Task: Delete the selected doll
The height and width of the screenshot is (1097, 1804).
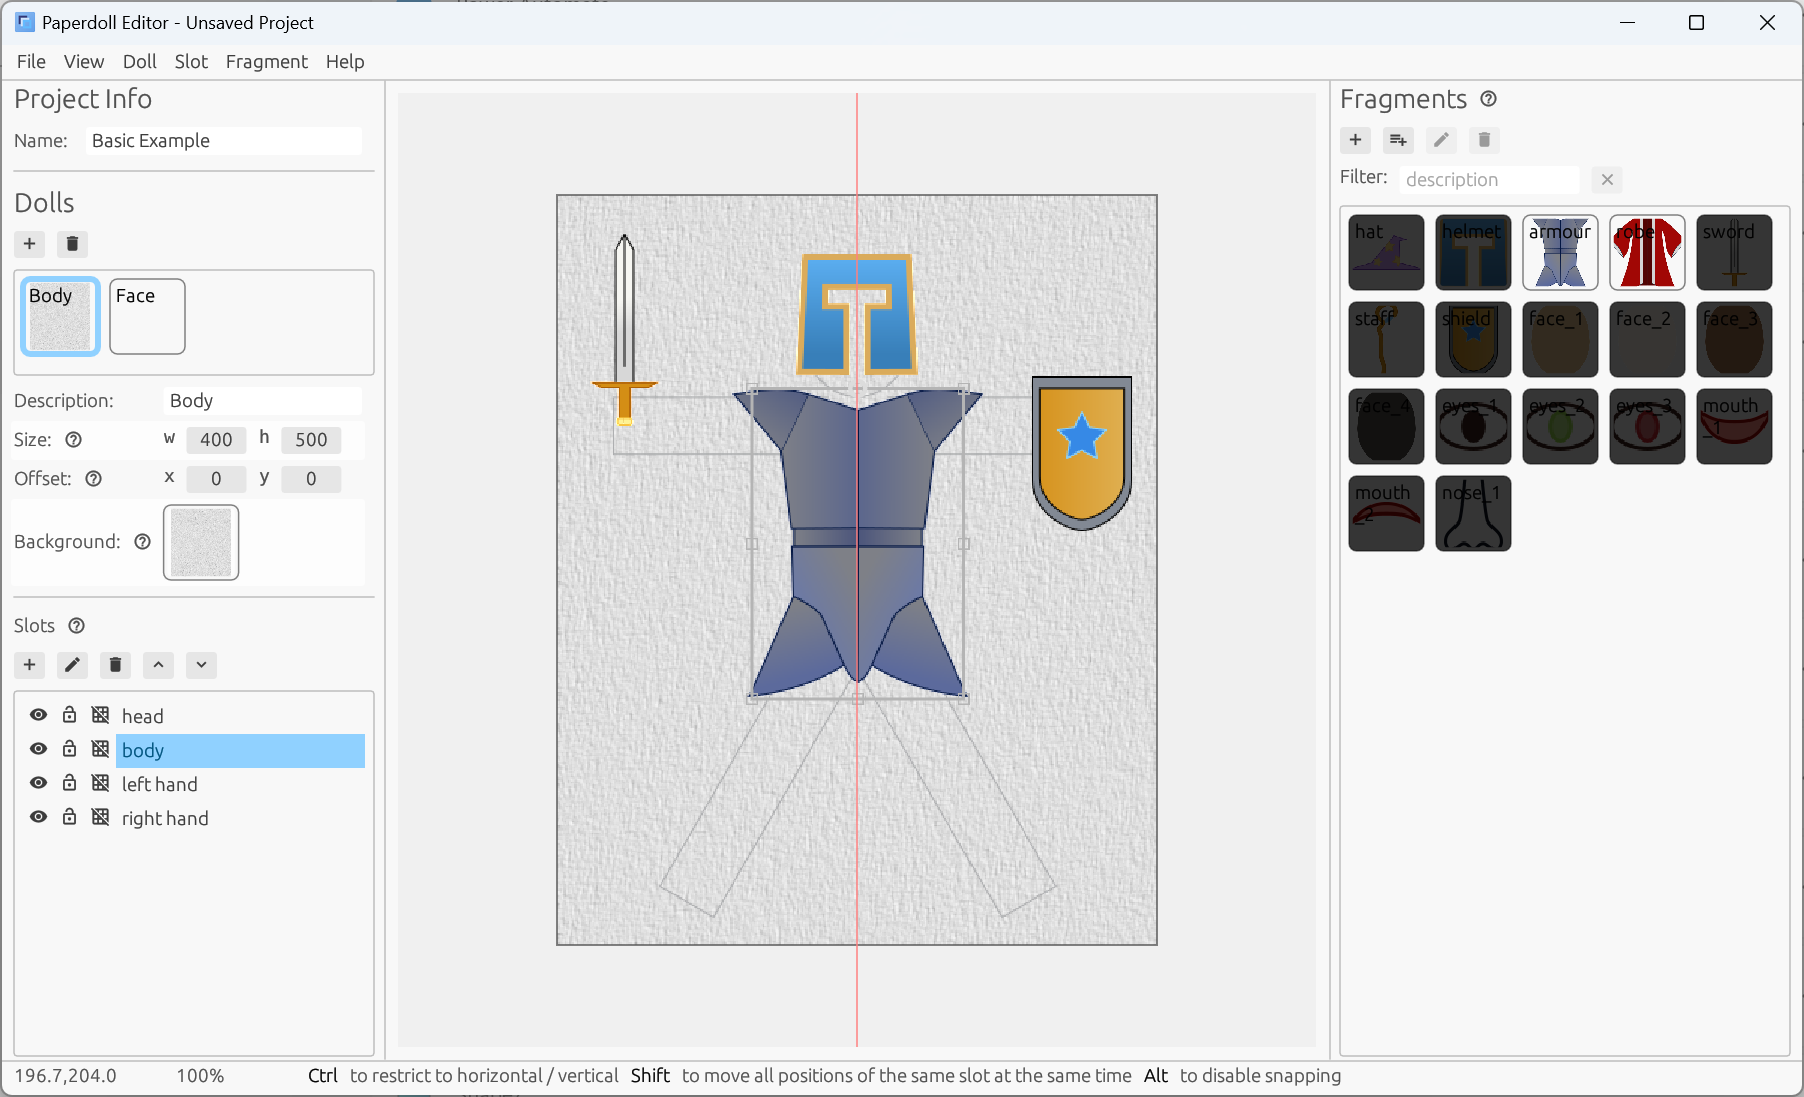Action: coord(72,244)
